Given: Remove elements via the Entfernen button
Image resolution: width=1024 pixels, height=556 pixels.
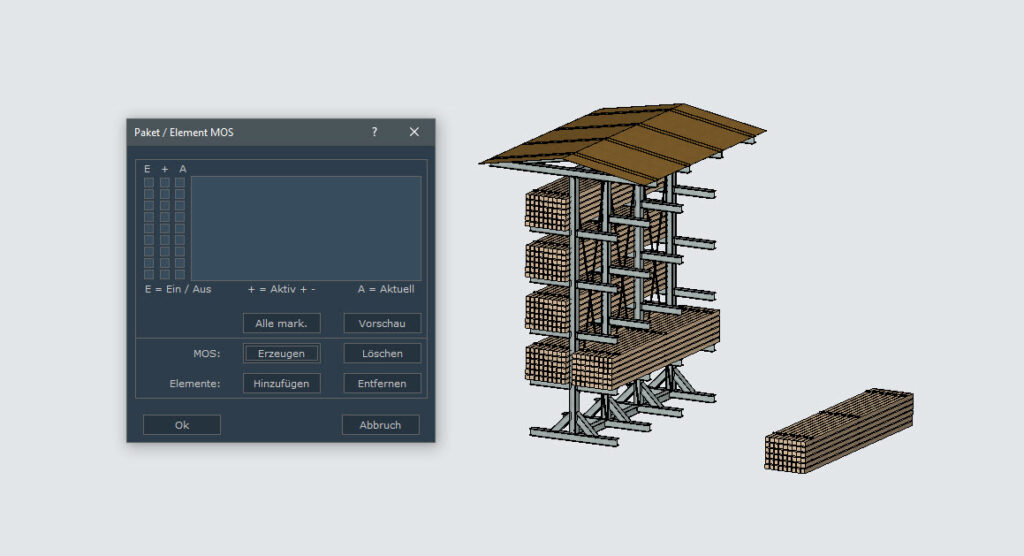Looking at the screenshot, I should [x=382, y=383].
